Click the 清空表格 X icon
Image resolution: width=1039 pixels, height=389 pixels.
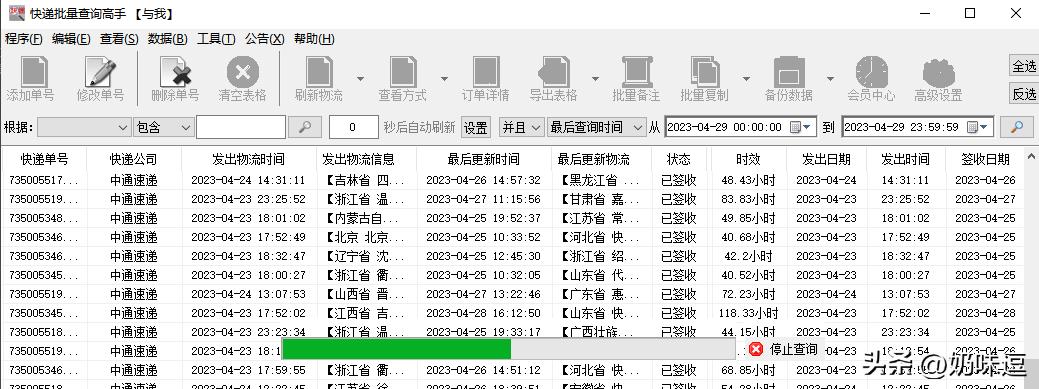[x=243, y=72]
